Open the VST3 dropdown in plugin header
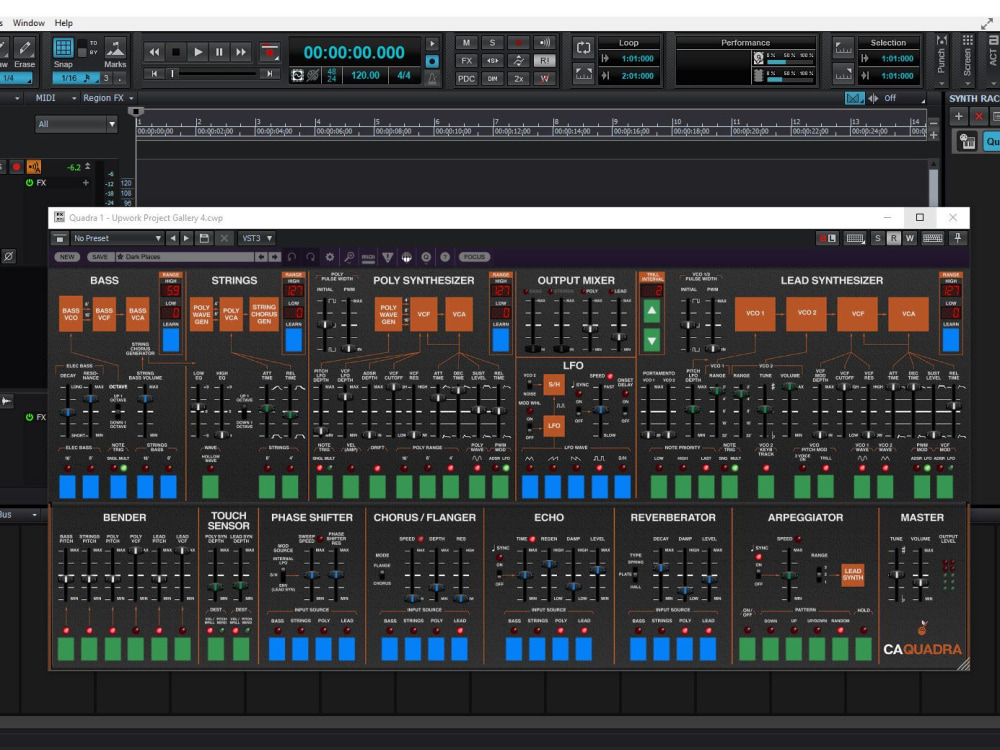The height and width of the screenshot is (750, 1000). (x=256, y=238)
